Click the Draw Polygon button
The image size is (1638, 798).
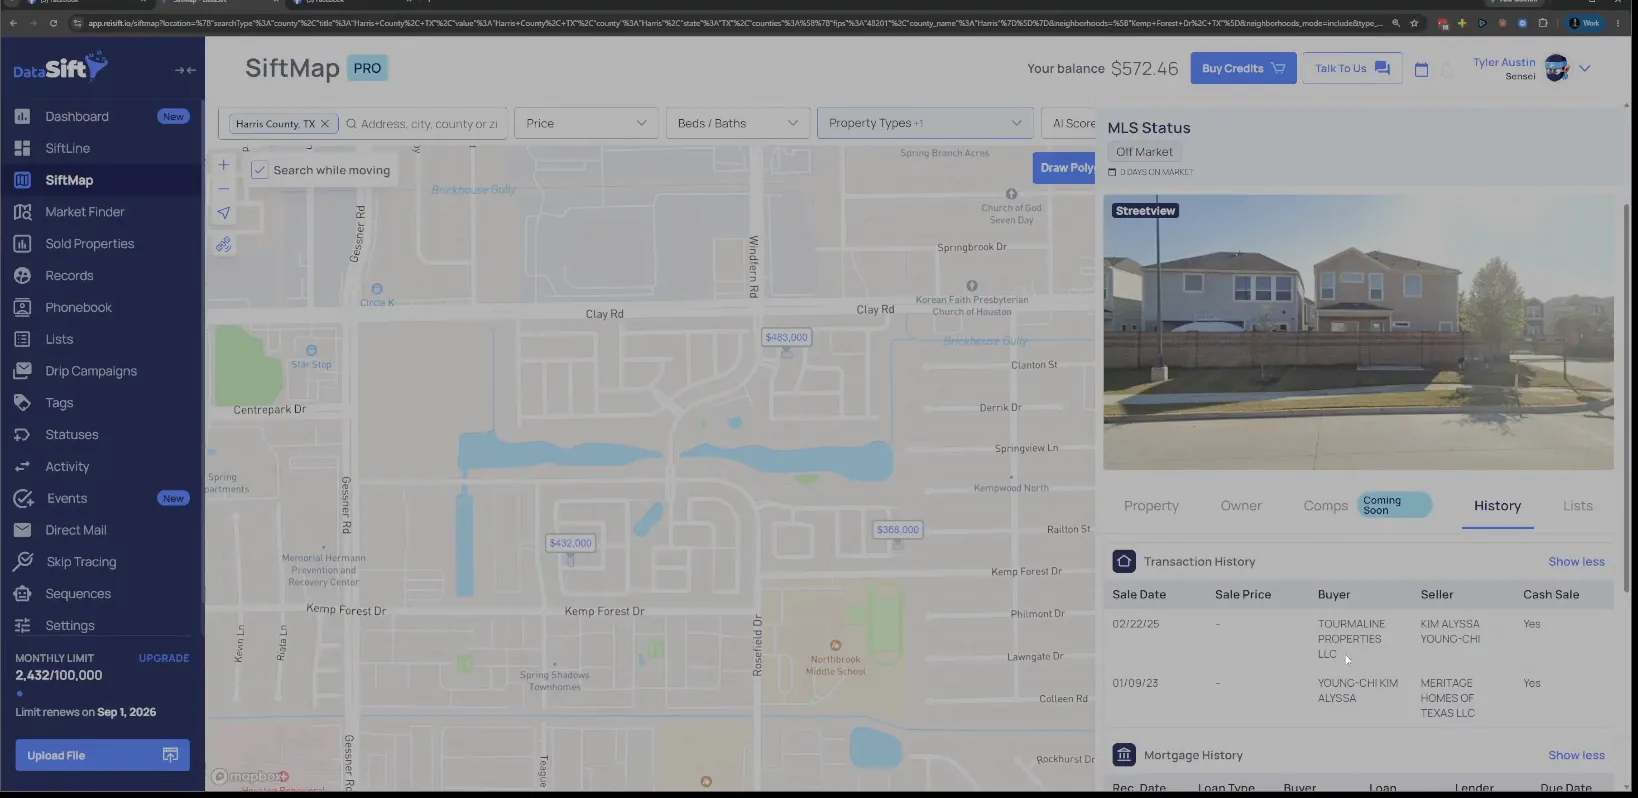pos(1066,168)
